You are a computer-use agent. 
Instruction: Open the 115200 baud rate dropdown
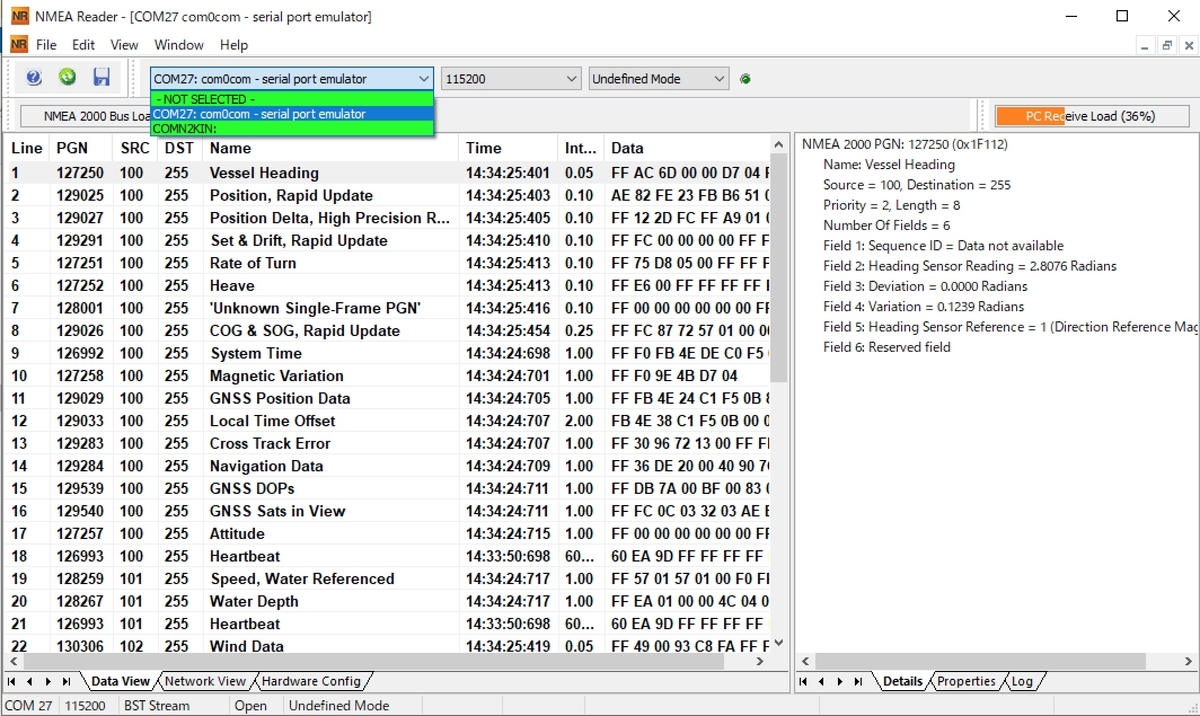pos(571,79)
